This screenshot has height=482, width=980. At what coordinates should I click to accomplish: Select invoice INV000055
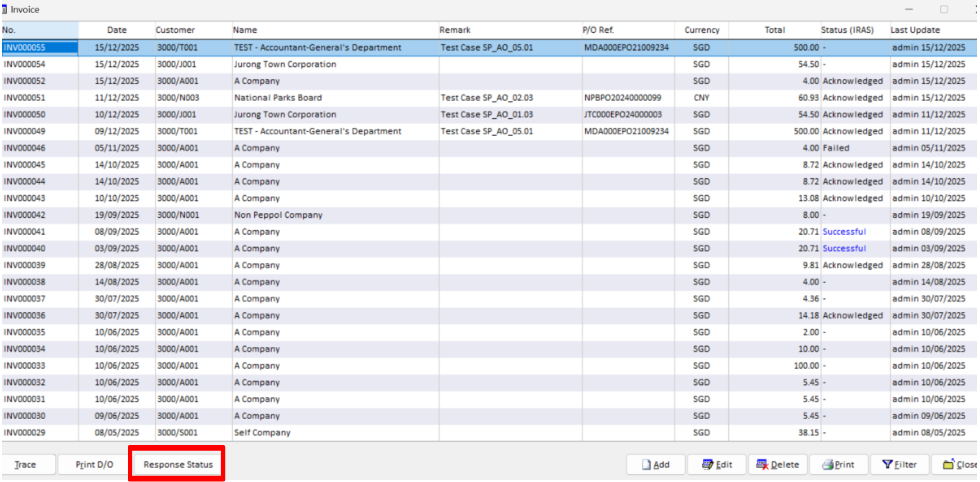[x=489, y=48]
